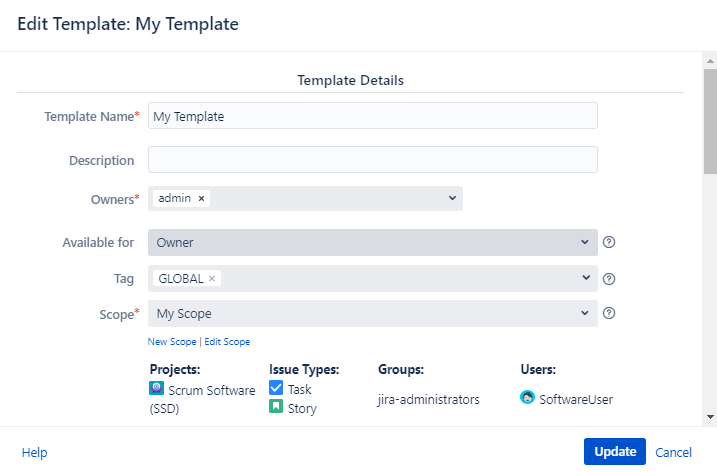Remove the GLOBAL tag
The height and width of the screenshot is (472, 717).
pyautogui.click(x=212, y=279)
